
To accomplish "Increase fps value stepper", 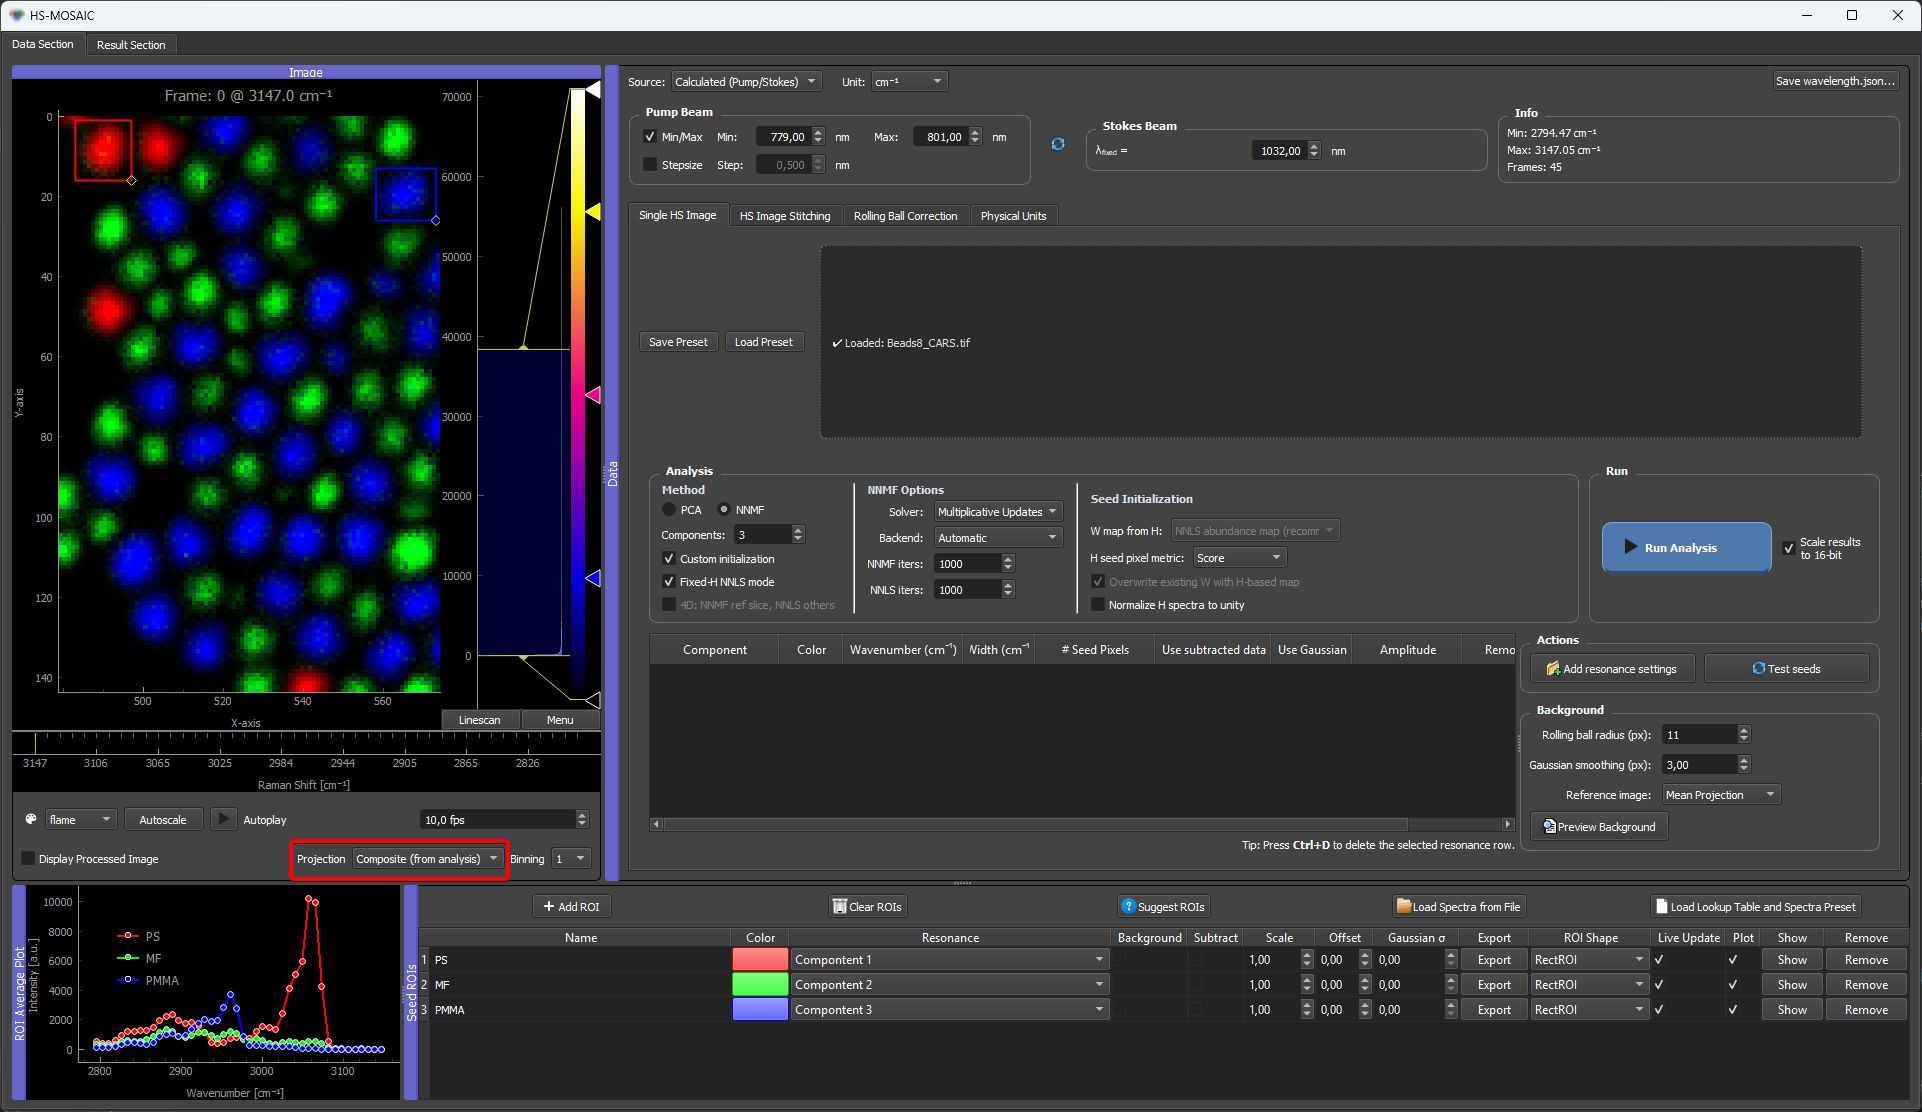I will (x=582, y=815).
